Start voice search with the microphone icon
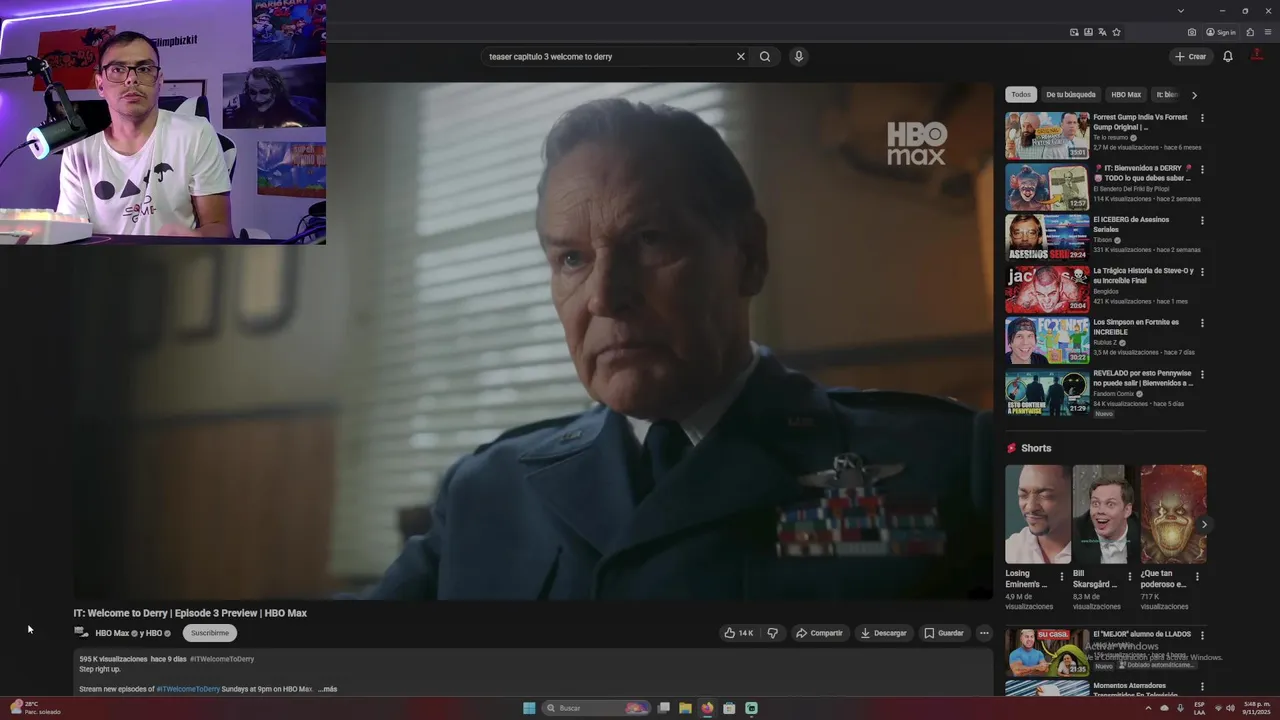Screen dimensions: 1280x720 [798, 57]
